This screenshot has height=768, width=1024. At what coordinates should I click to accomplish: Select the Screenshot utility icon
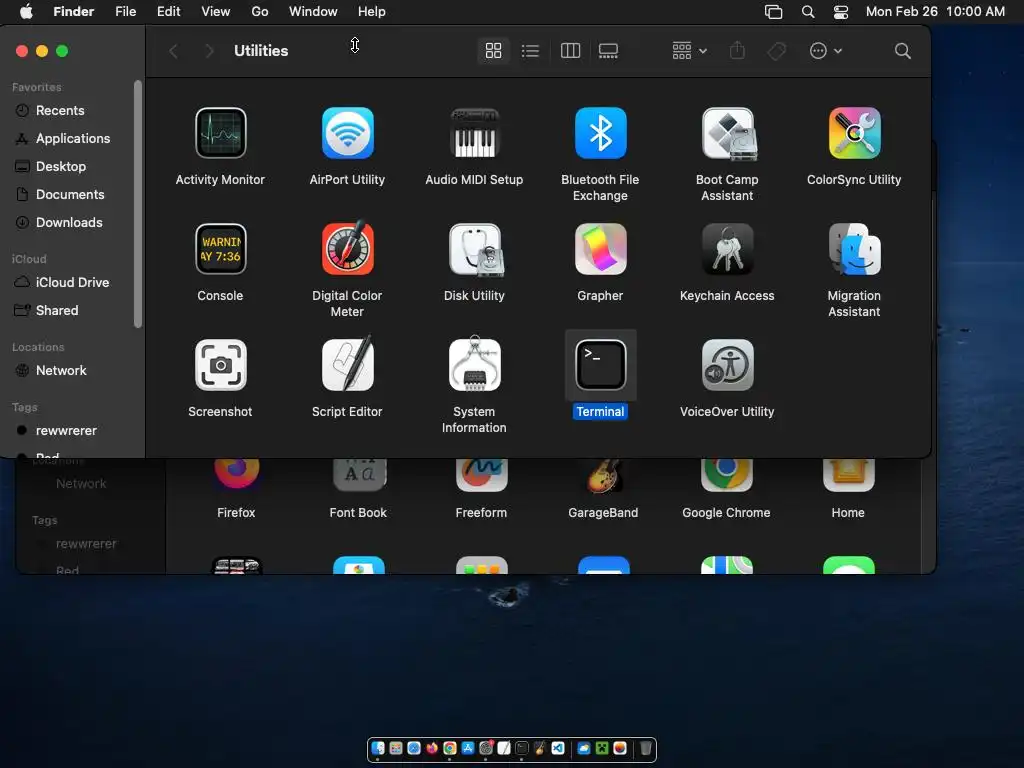click(220, 365)
